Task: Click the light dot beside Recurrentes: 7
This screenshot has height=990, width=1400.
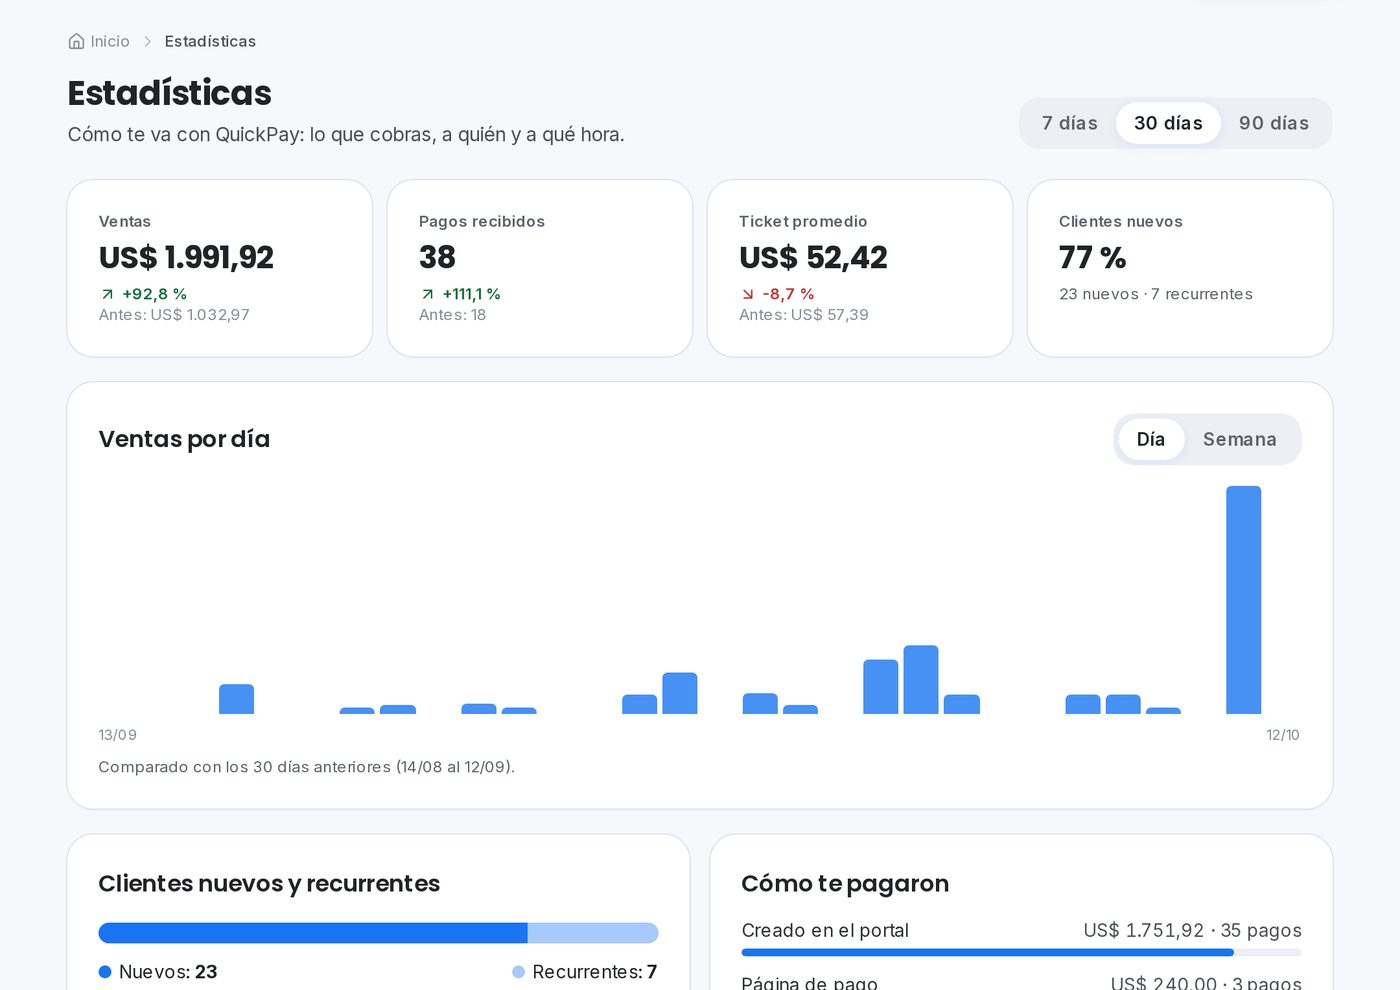Action: tap(518, 972)
